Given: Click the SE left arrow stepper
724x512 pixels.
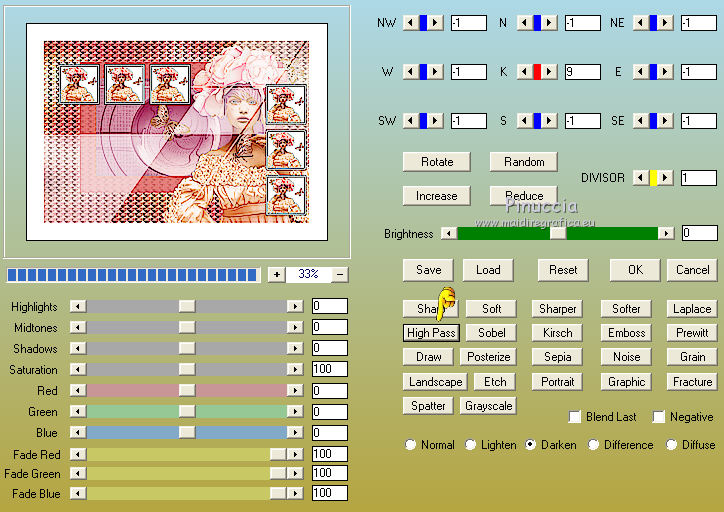Looking at the screenshot, I should point(641,121).
